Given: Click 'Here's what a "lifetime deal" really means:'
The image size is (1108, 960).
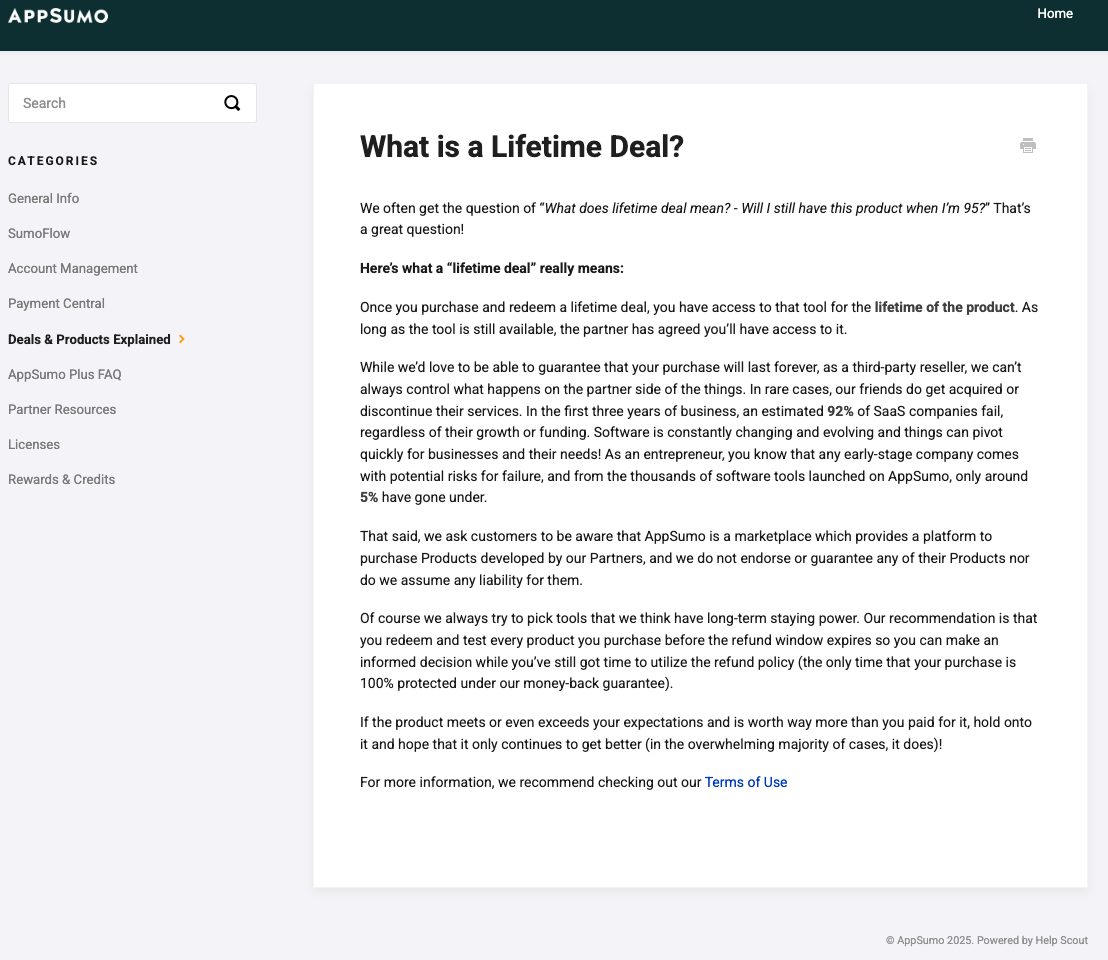Looking at the screenshot, I should coord(492,268).
